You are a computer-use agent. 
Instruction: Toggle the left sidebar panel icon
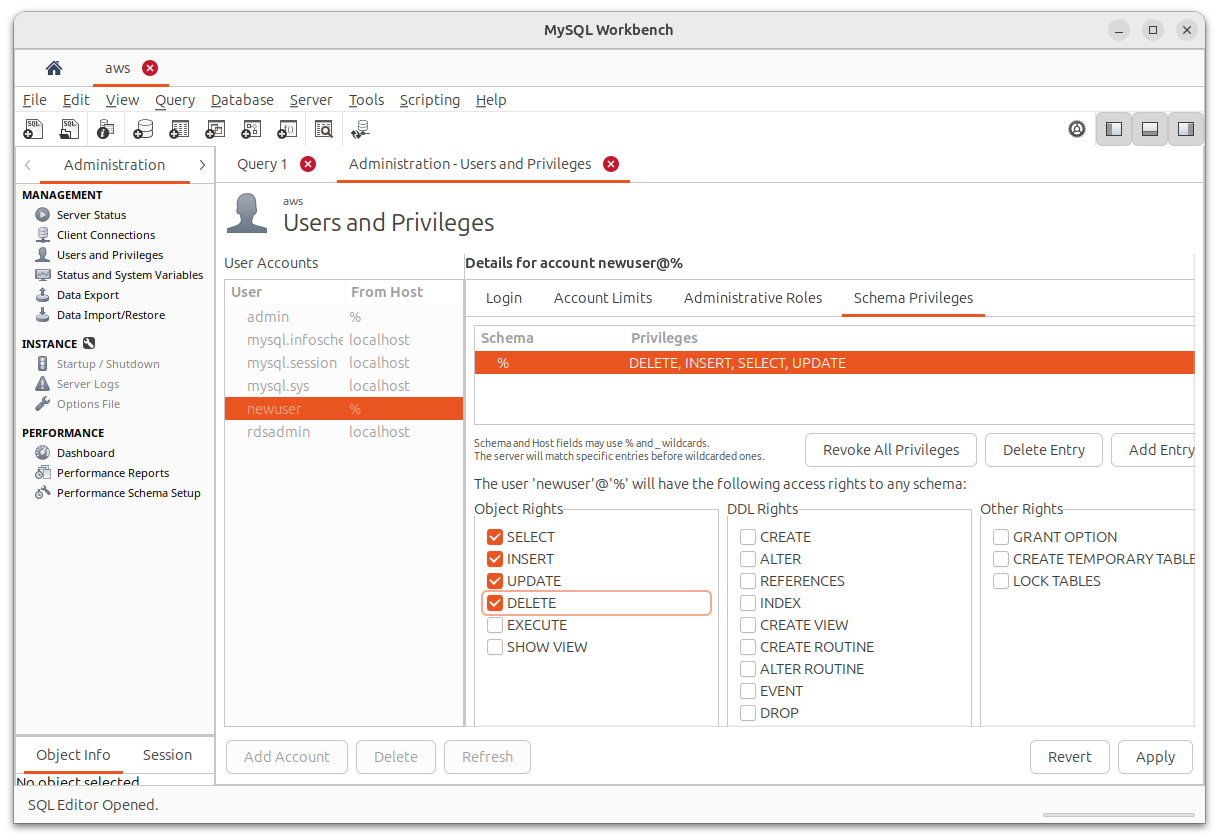pyautogui.click(x=1114, y=129)
